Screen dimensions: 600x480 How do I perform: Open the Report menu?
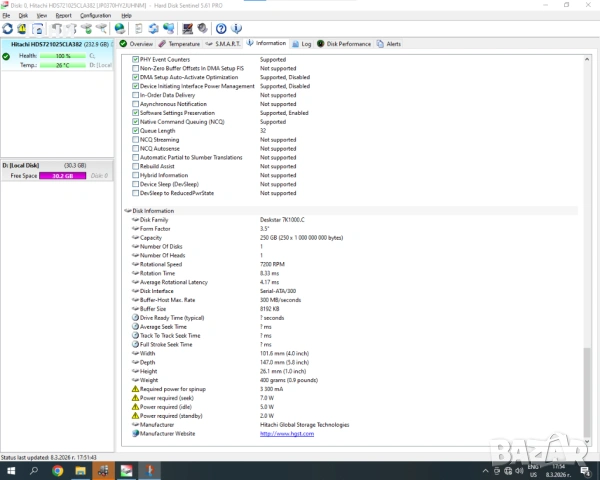(x=63, y=16)
